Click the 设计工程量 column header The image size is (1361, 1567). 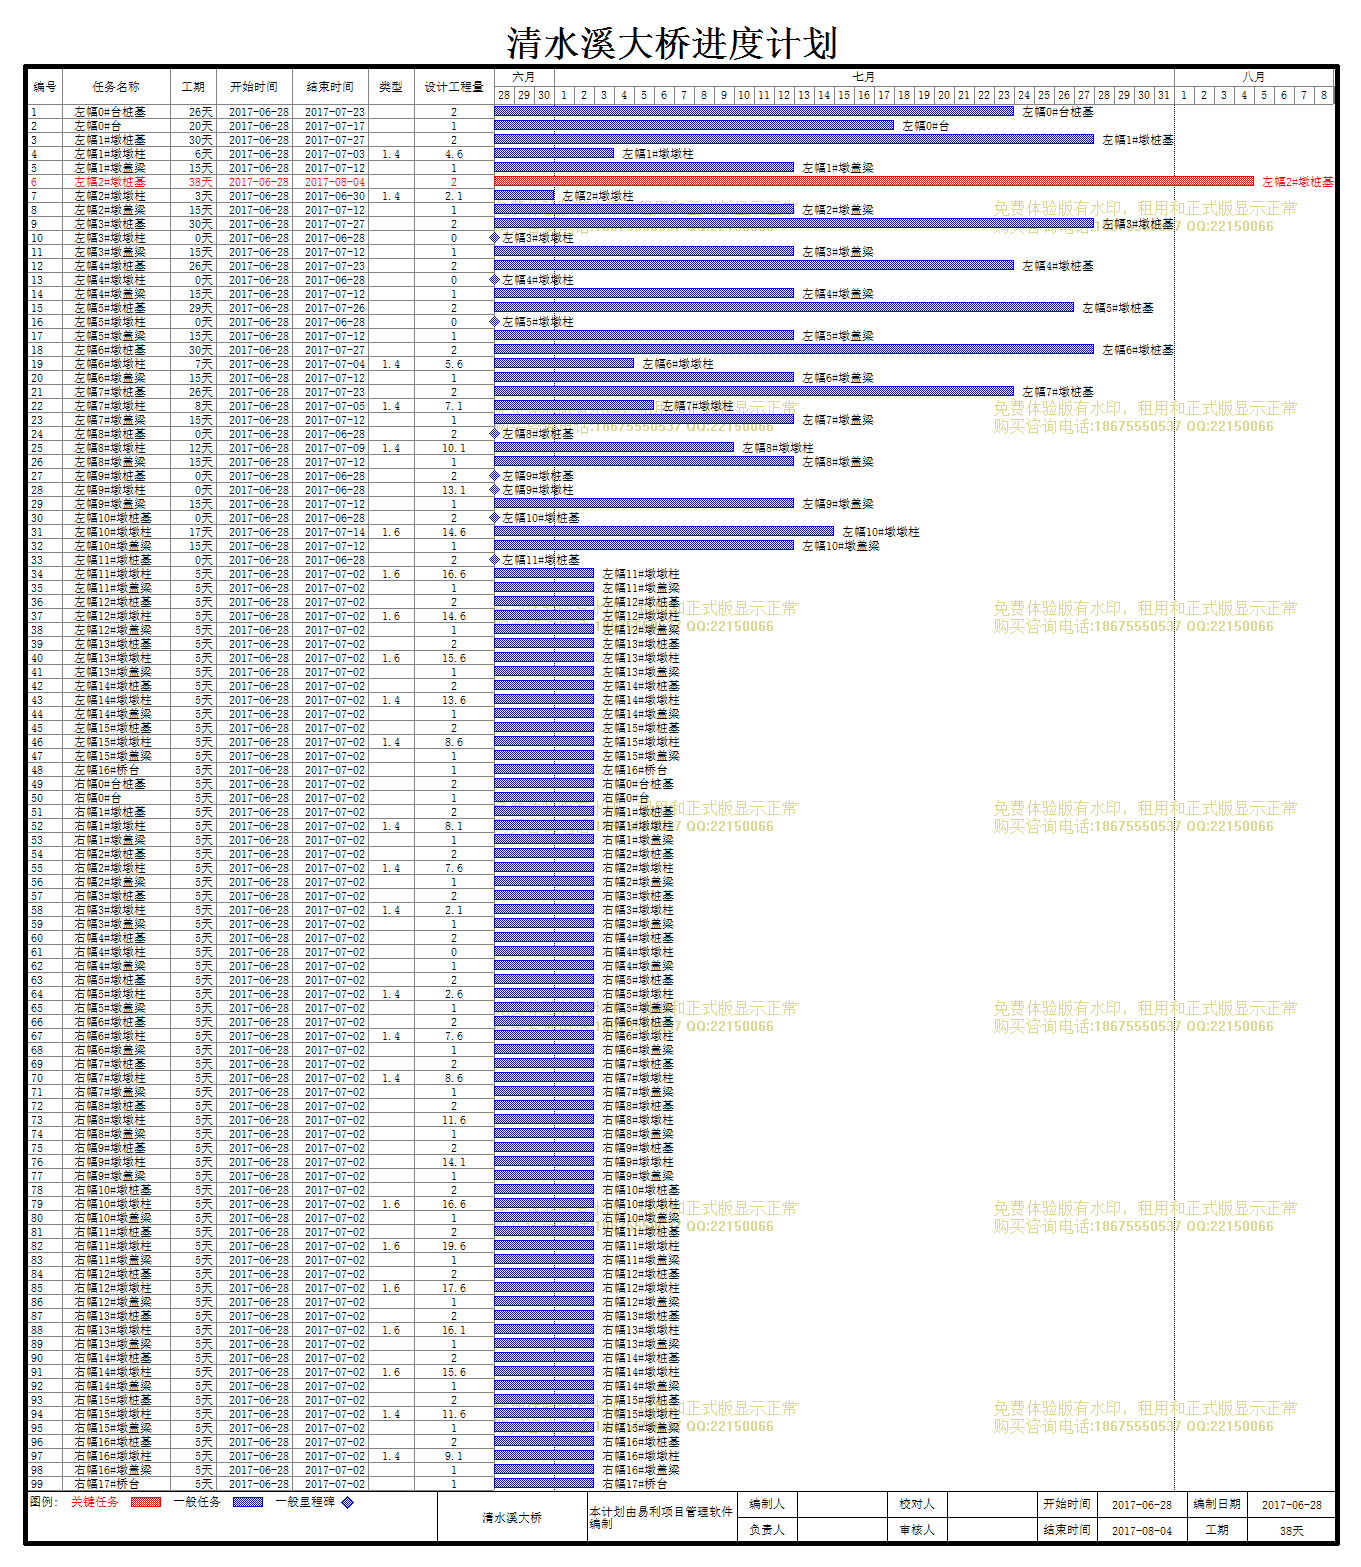(454, 87)
